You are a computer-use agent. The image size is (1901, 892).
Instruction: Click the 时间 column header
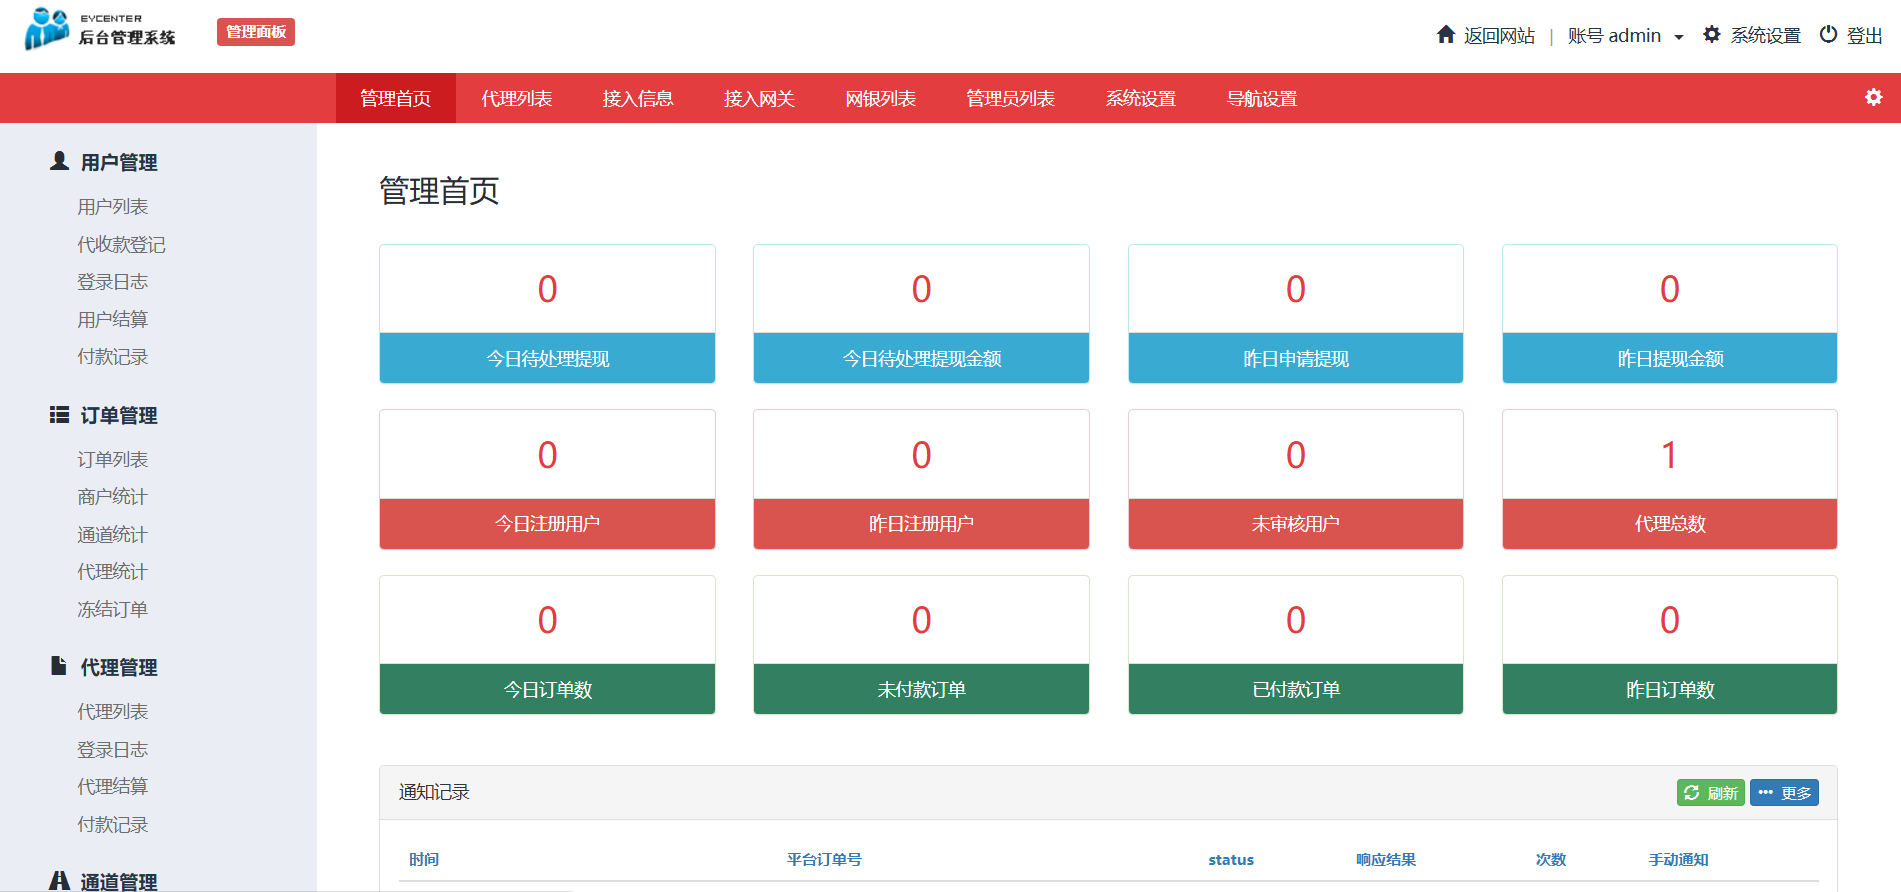click(424, 860)
